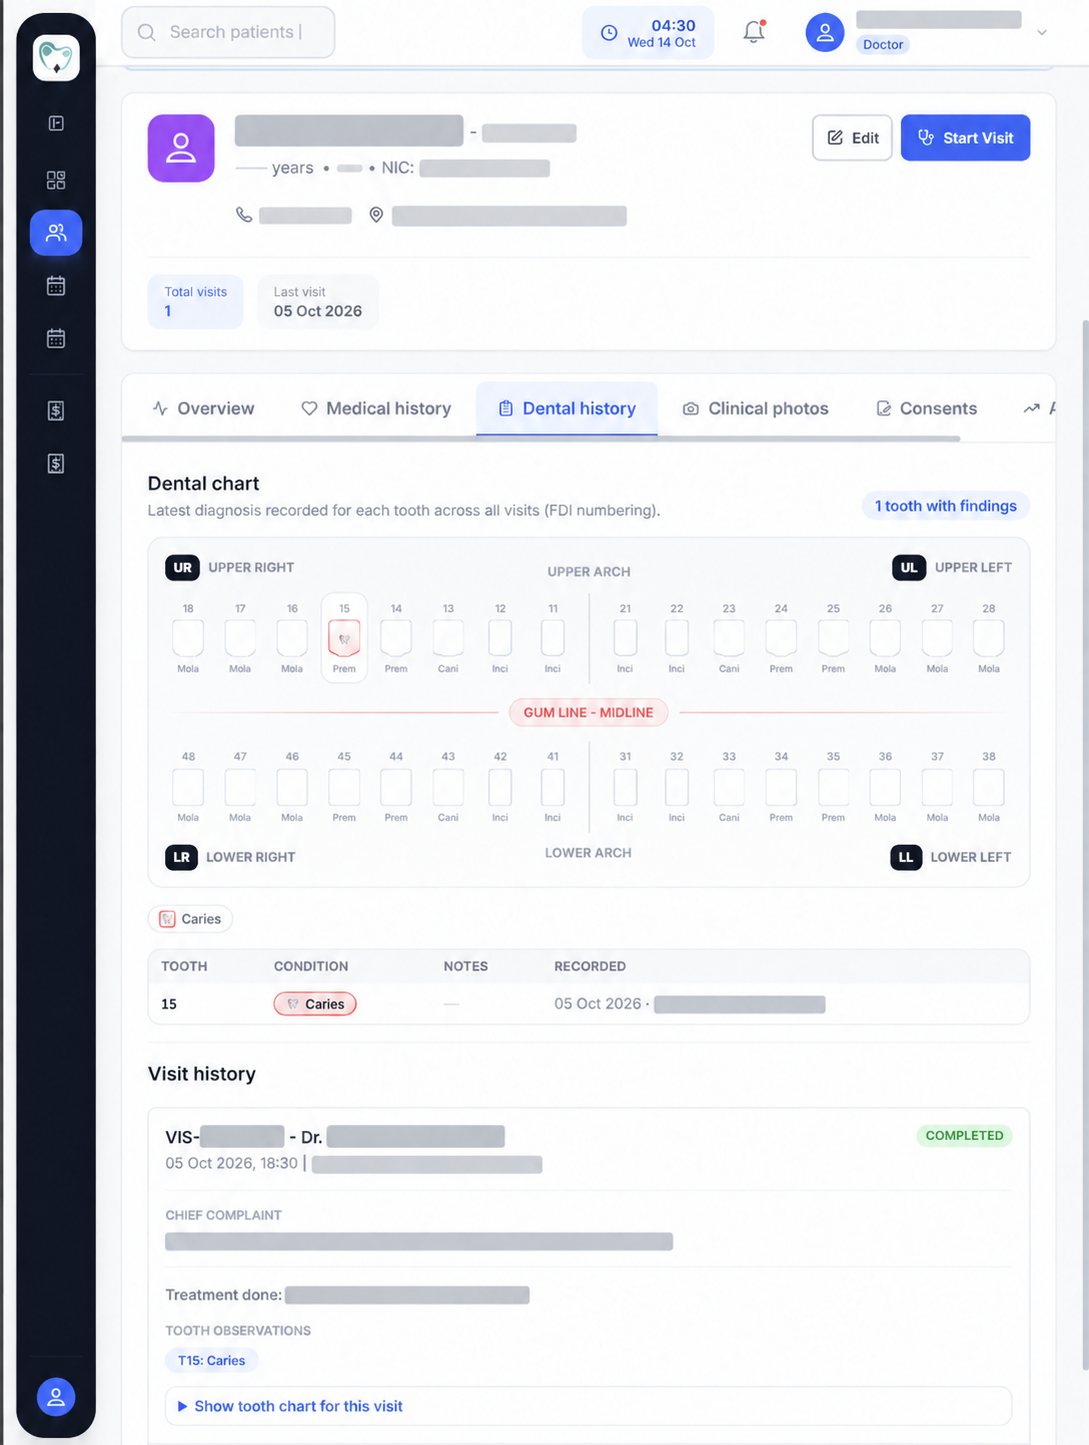The height and width of the screenshot is (1445, 1089).
Task: Click the Caries condition pill for tooth 15
Action: [315, 1004]
